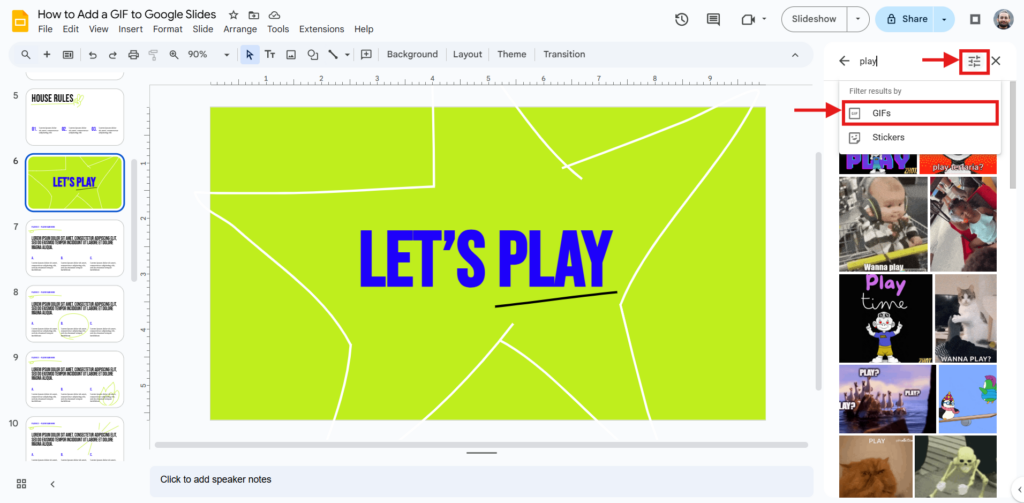Click the Paint format roller icon
The height and width of the screenshot is (503, 1024).
coord(154,54)
